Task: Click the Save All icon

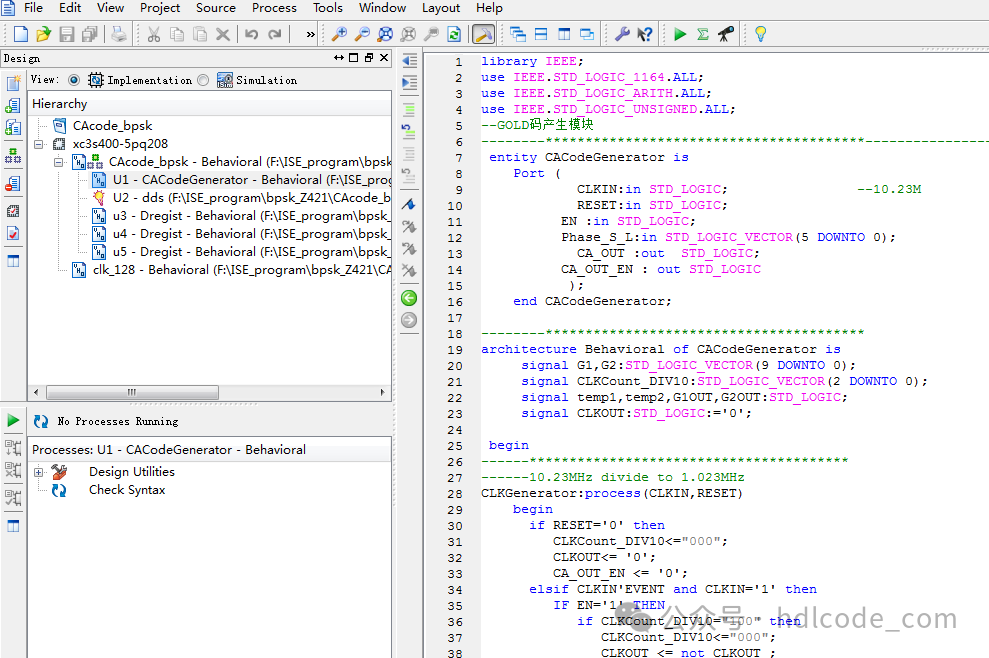Action: click(90, 34)
